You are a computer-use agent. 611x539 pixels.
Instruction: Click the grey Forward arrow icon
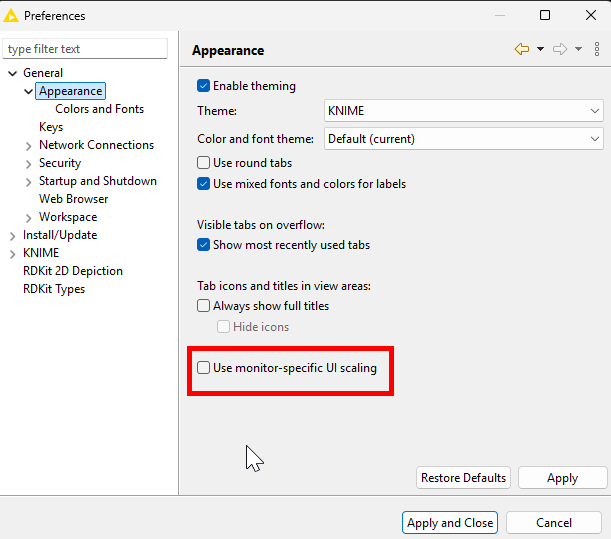(x=560, y=49)
